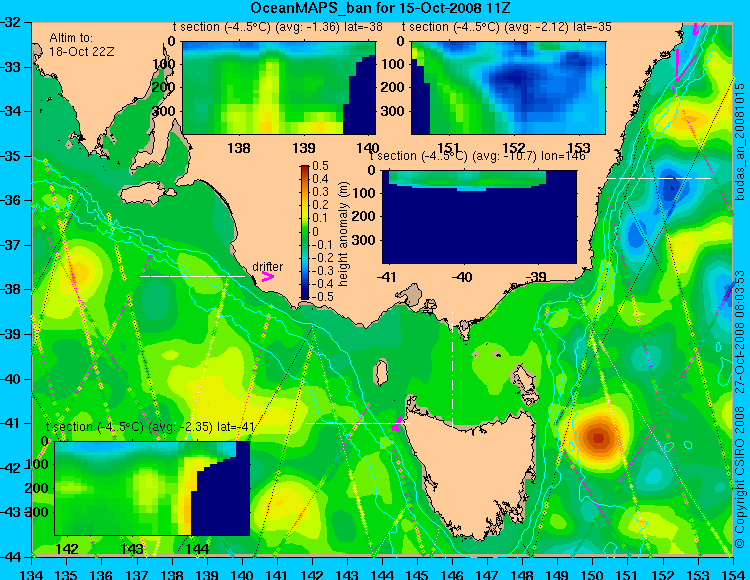Click the white dashed section line at latitude -41
The width and height of the screenshot is (750, 580).
(x=357, y=423)
